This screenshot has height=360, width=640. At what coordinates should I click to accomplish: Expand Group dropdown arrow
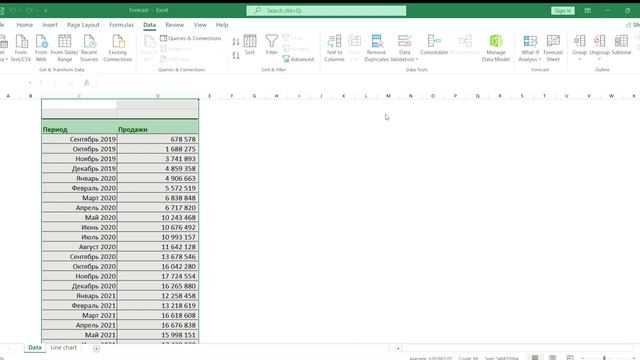tap(580, 60)
